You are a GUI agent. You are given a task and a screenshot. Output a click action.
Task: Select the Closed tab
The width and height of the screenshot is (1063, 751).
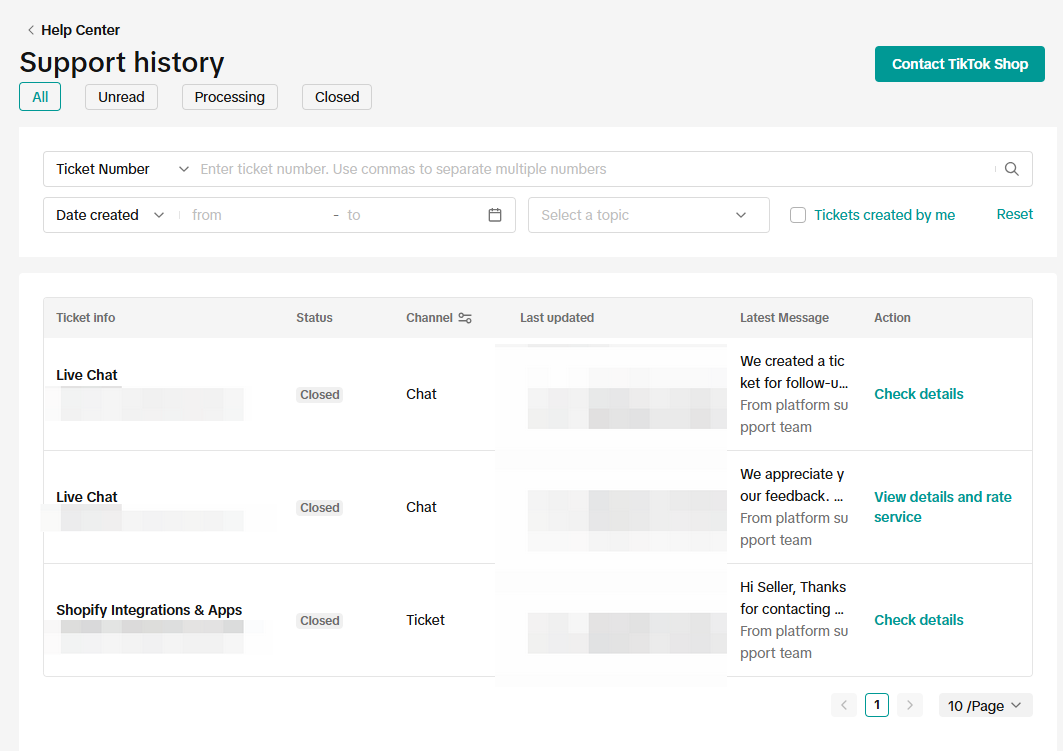337,97
